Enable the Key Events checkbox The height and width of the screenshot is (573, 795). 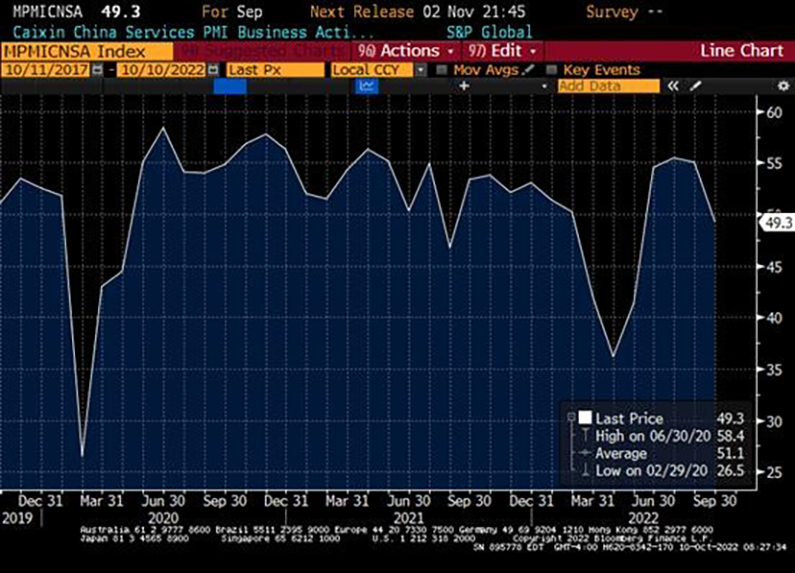pyautogui.click(x=551, y=69)
